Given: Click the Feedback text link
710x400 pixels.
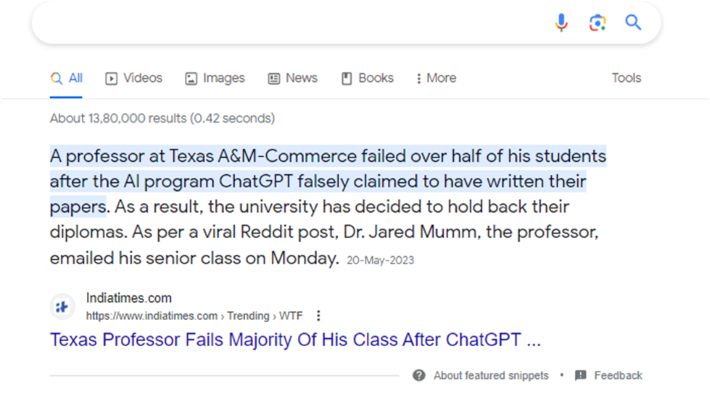Looking at the screenshot, I should point(618,376).
